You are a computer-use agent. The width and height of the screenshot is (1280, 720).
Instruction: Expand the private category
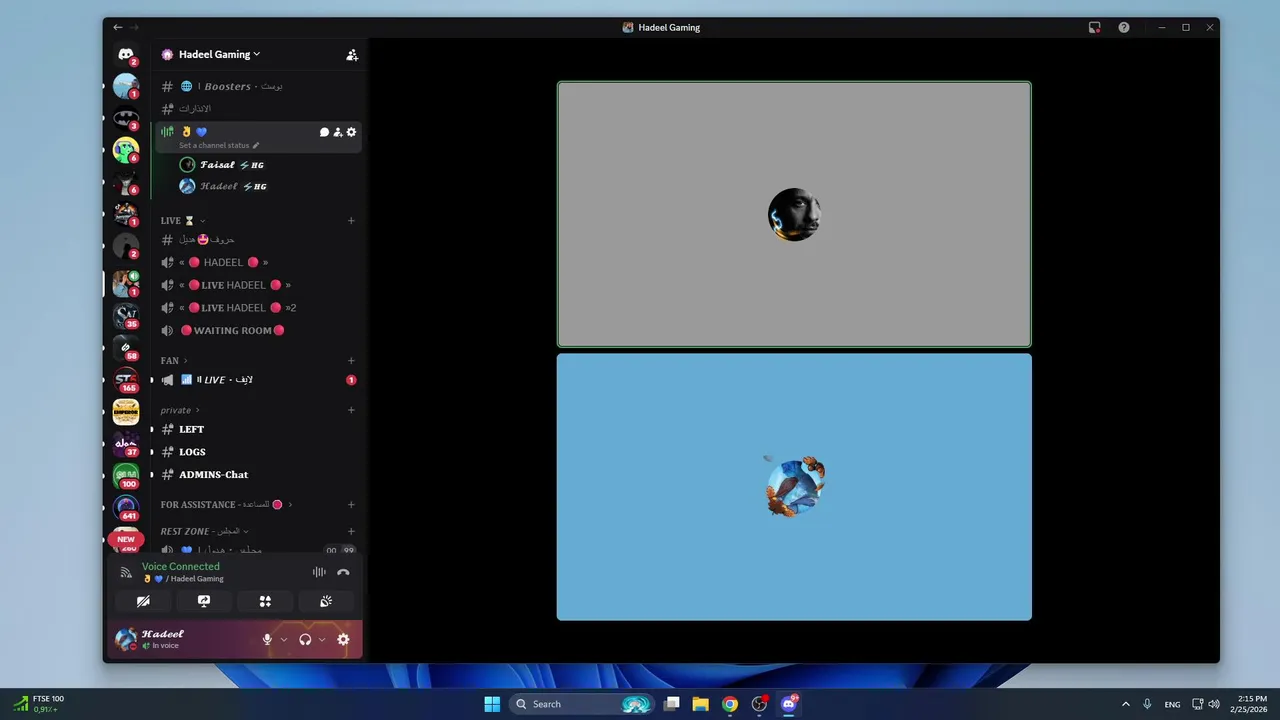pos(180,410)
